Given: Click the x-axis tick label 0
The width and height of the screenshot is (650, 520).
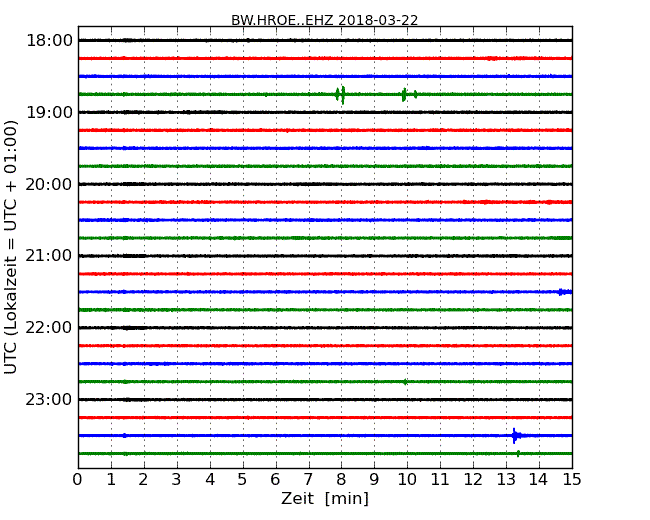Looking at the screenshot, I should pyautogui.click(x=78, y=480).
